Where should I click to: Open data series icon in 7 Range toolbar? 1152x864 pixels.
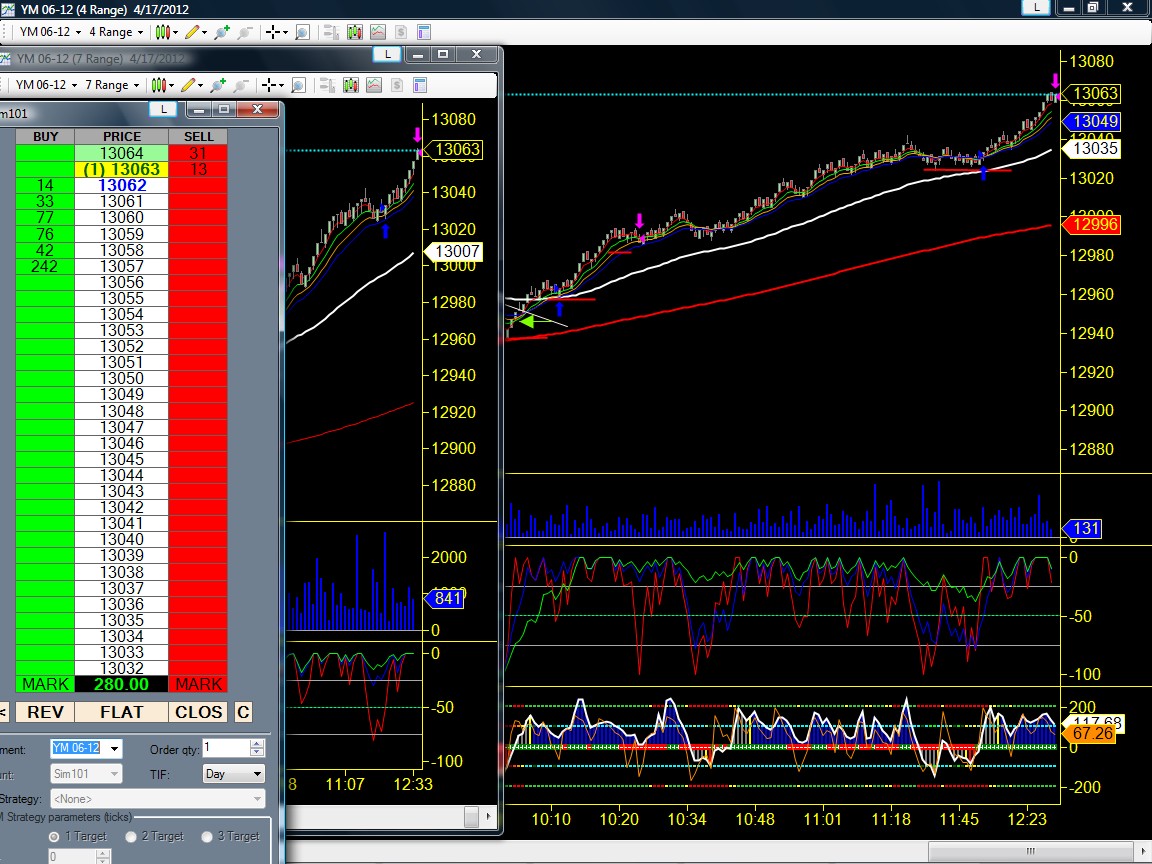click(x=351, y=85)
